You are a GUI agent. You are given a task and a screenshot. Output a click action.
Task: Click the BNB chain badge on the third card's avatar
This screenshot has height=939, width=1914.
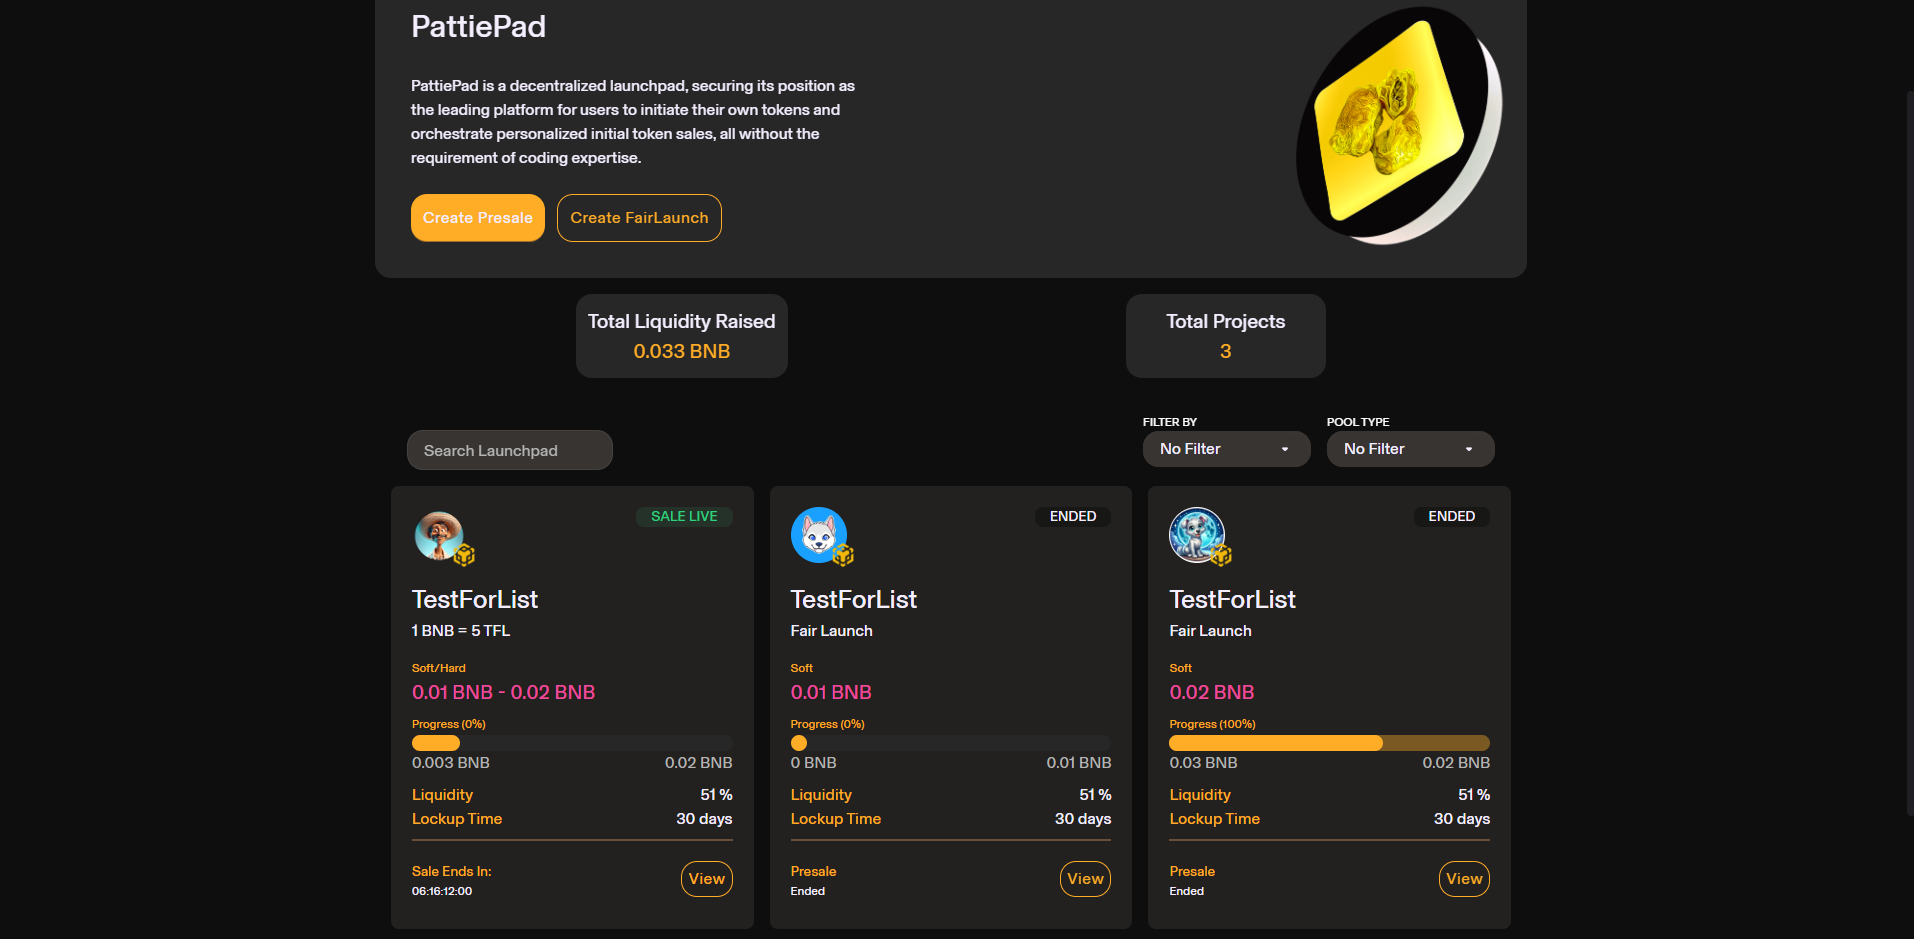(1221, 555)
